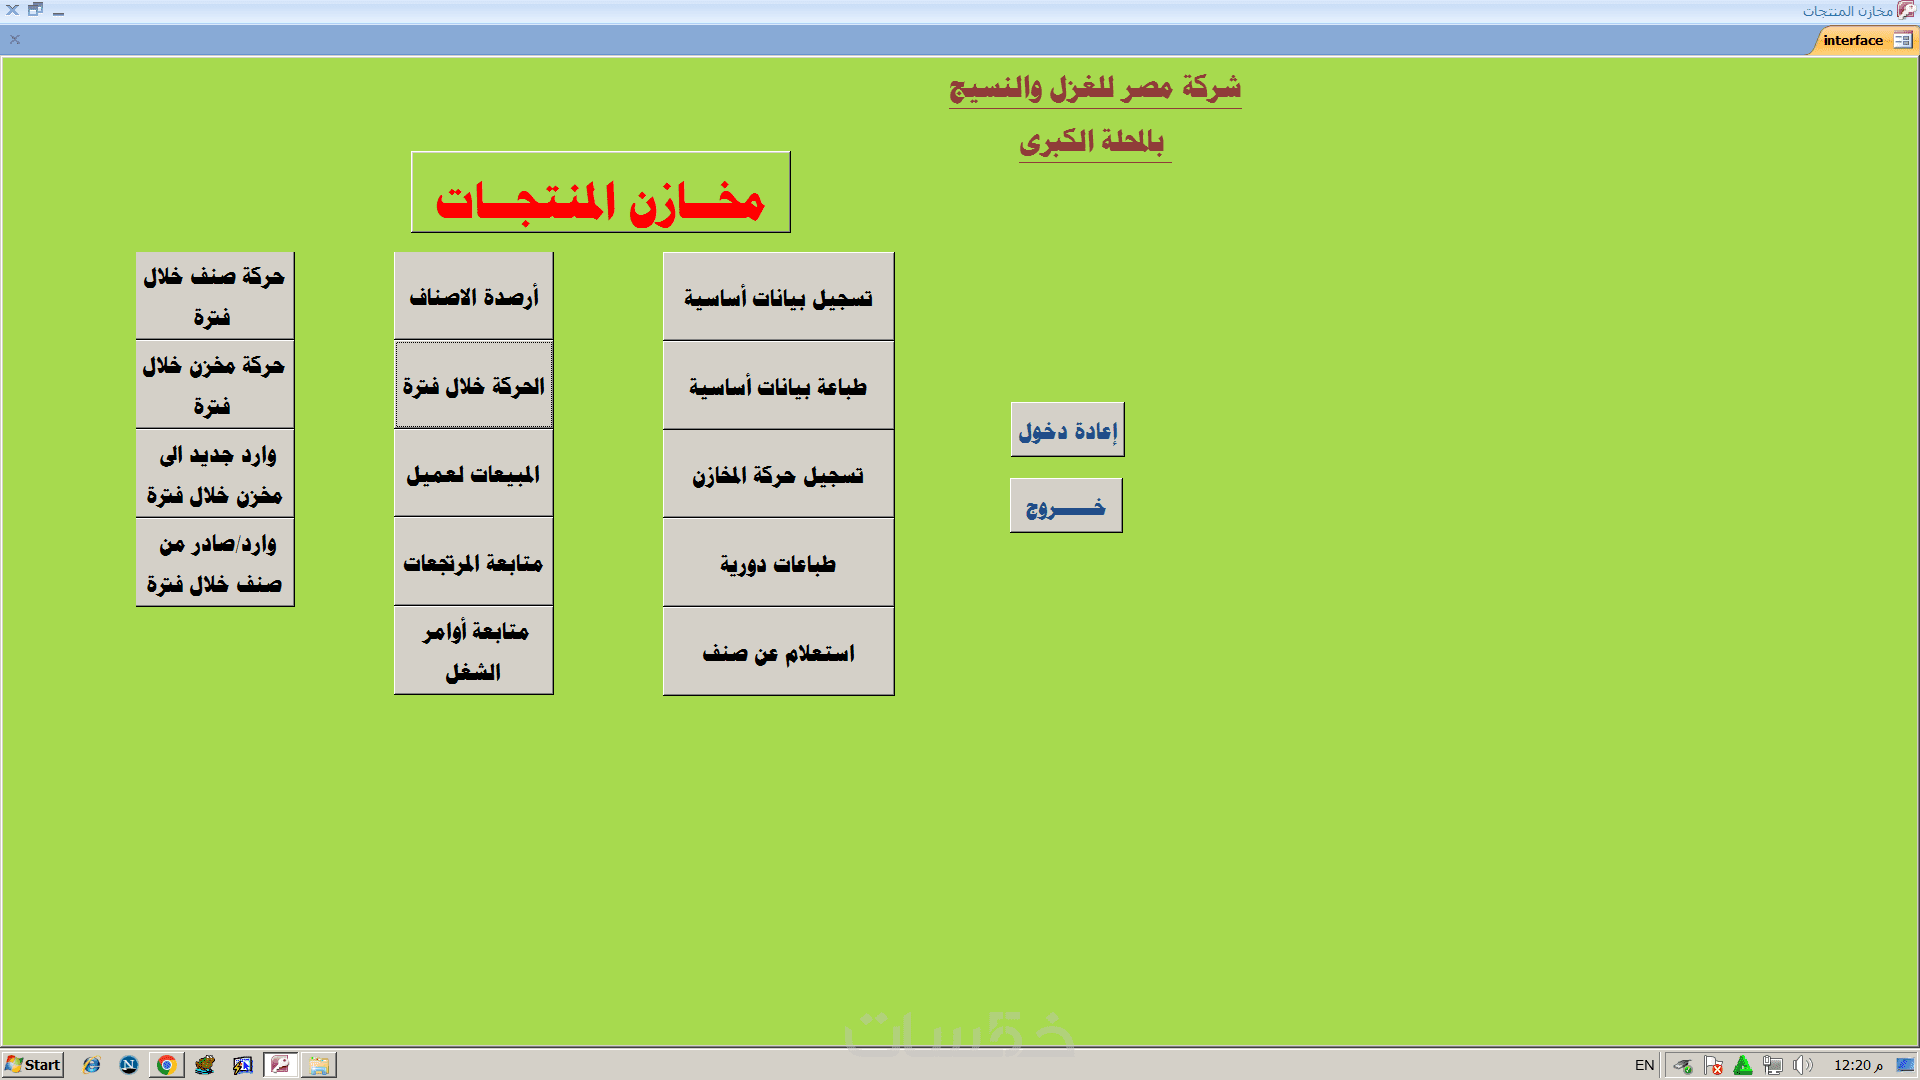Open the file explorer taskbar button
The image size is (1920, 1080).
pos(319,1065)
